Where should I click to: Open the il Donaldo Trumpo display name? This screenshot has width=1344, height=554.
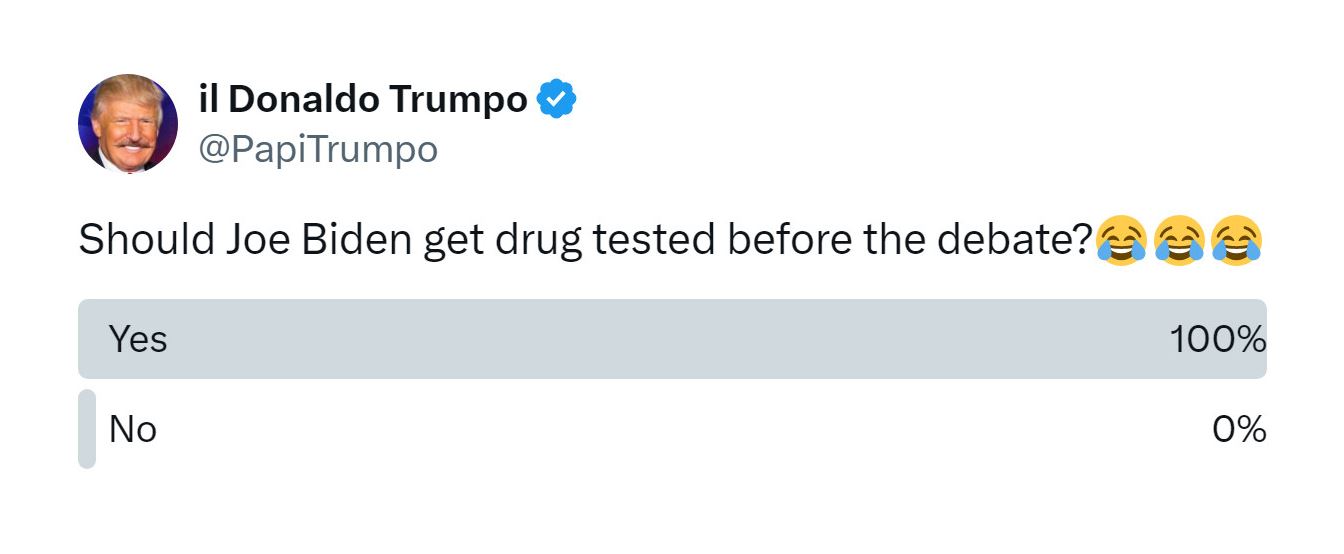click(363, 99)
